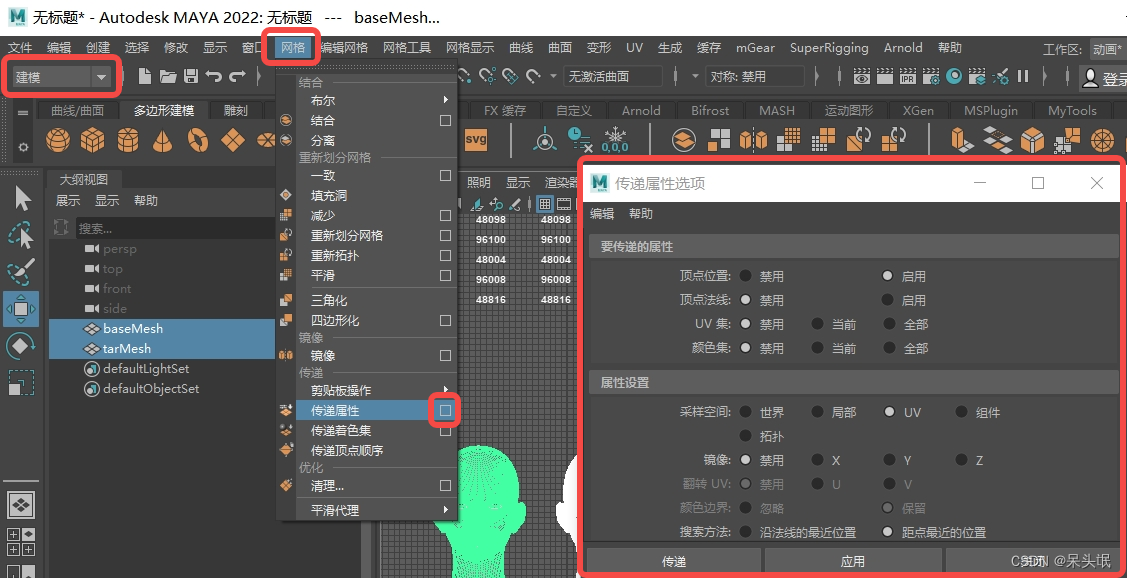
Task: Click the shelf gear settings icon
Action: click(x=23, y=147)
